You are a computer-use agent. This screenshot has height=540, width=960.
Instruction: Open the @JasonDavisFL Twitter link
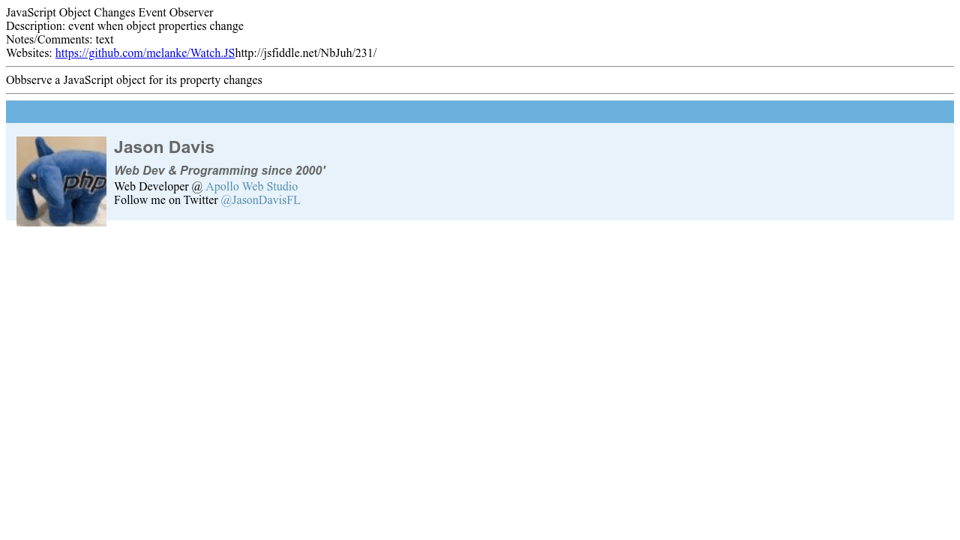[x=260, y=201]
